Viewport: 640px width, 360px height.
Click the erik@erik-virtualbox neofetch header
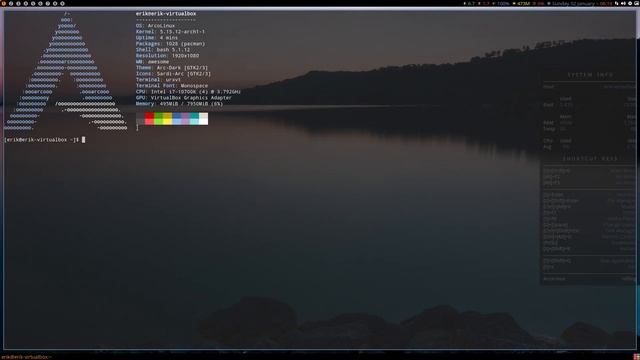pos(166,13)
